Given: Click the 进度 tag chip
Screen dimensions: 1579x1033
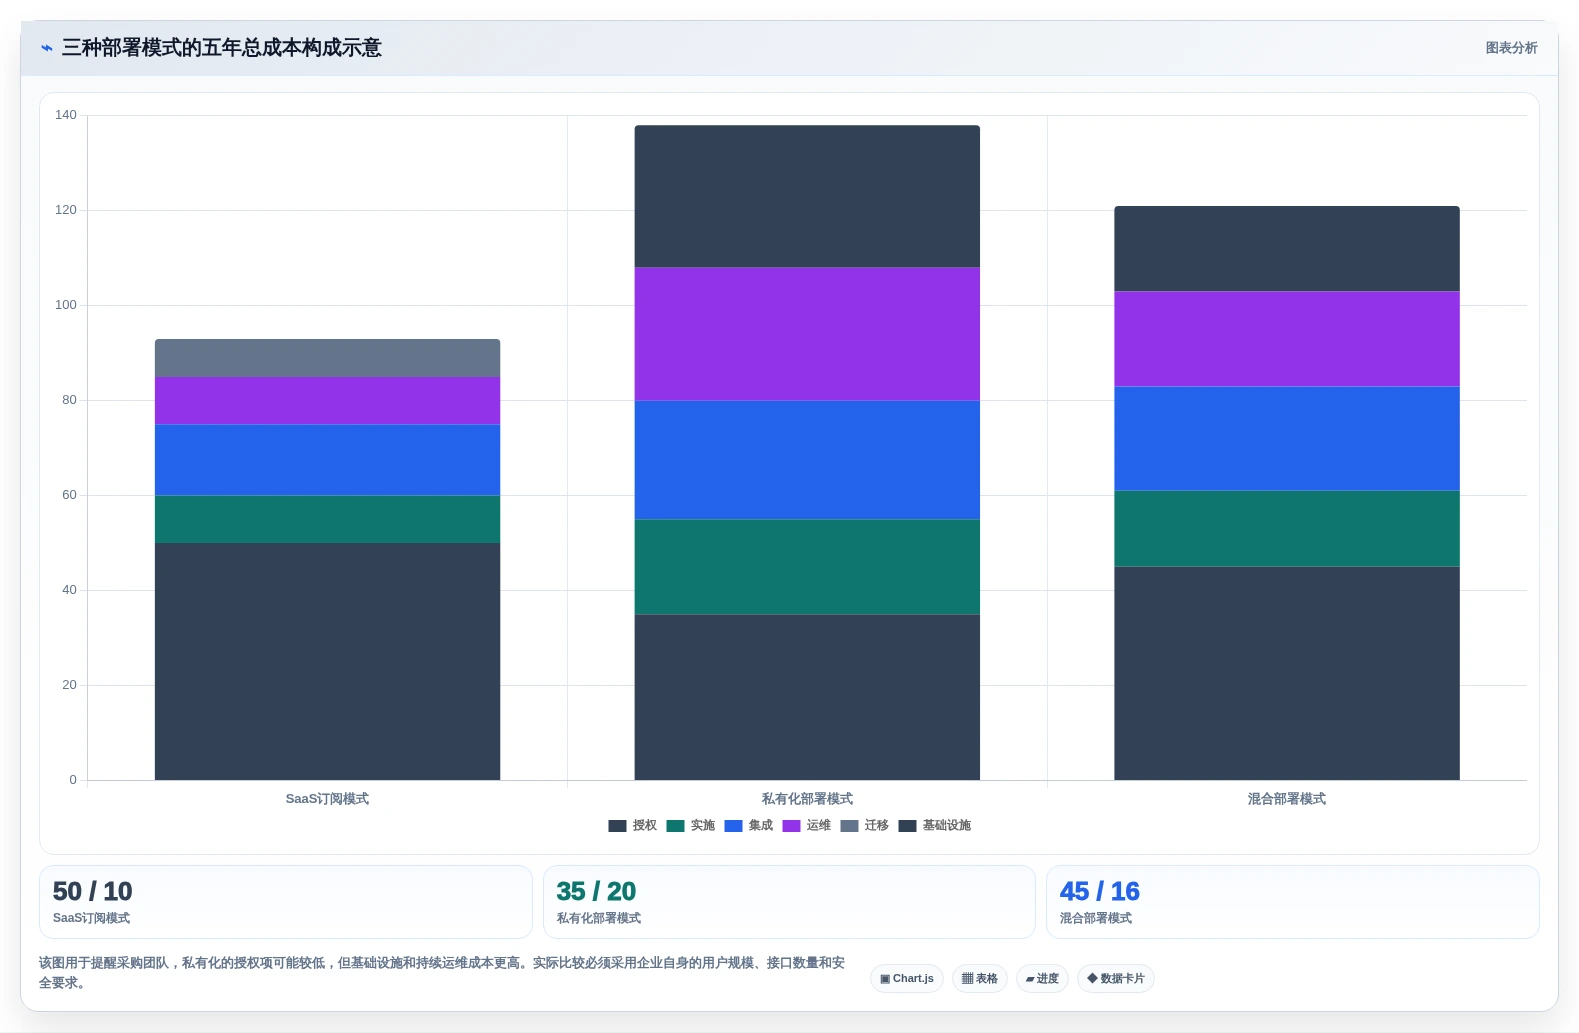Looking at the screenshot, I should [x=1042, y=978].
